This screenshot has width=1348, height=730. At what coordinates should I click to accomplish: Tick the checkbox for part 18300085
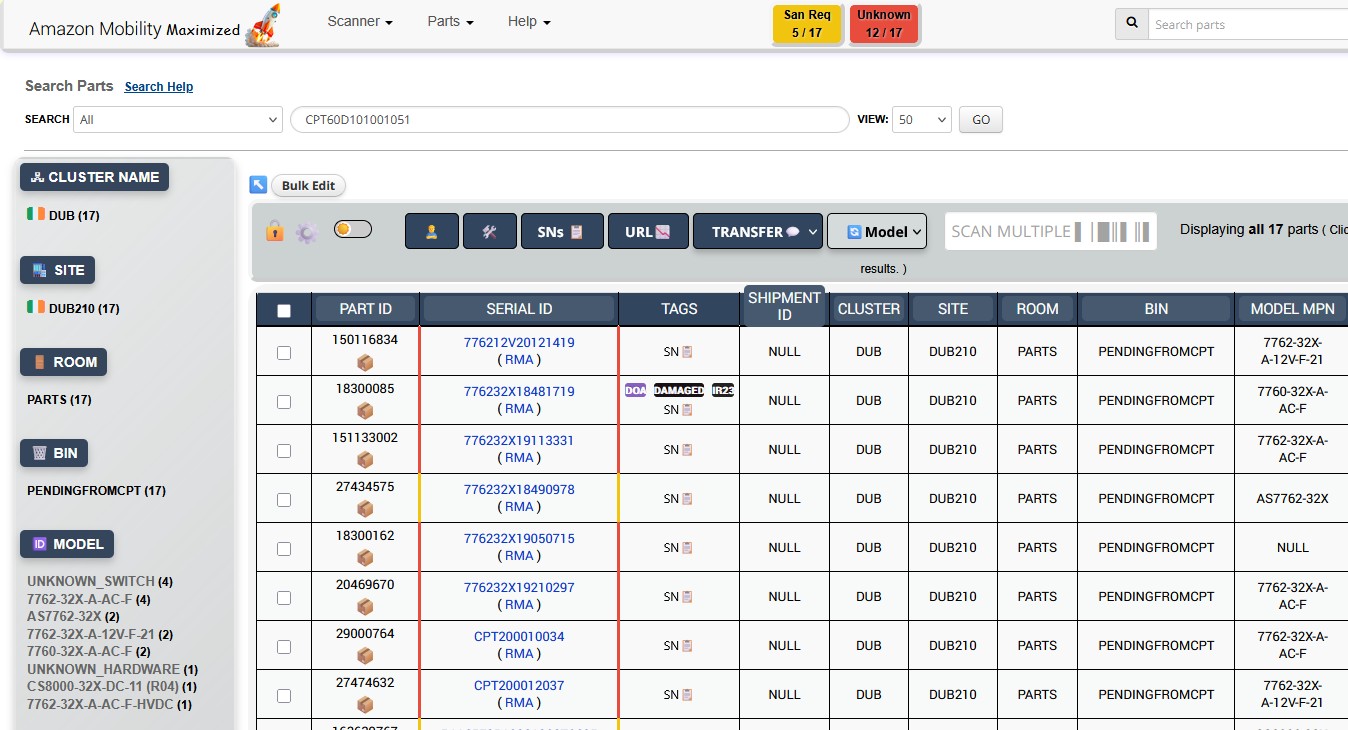(x=283, y=399)
